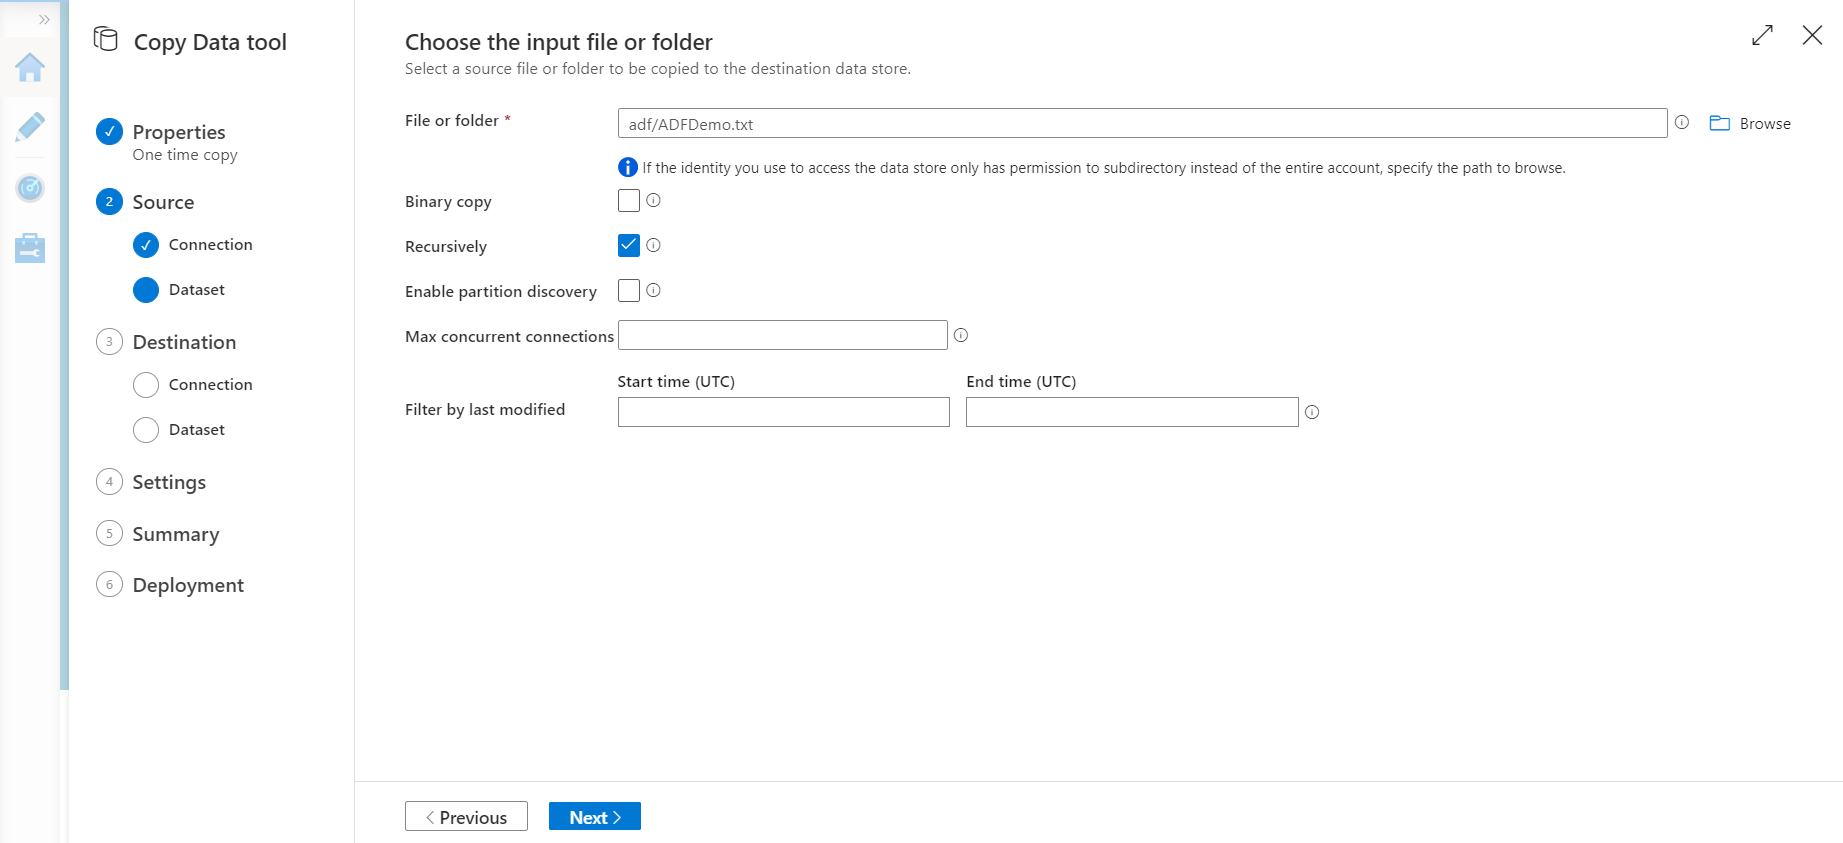Image resolution: width=1843 pixels, height=843 pixels.
Task: Enable partition discovery checkbox
Action: pos(628,290)
